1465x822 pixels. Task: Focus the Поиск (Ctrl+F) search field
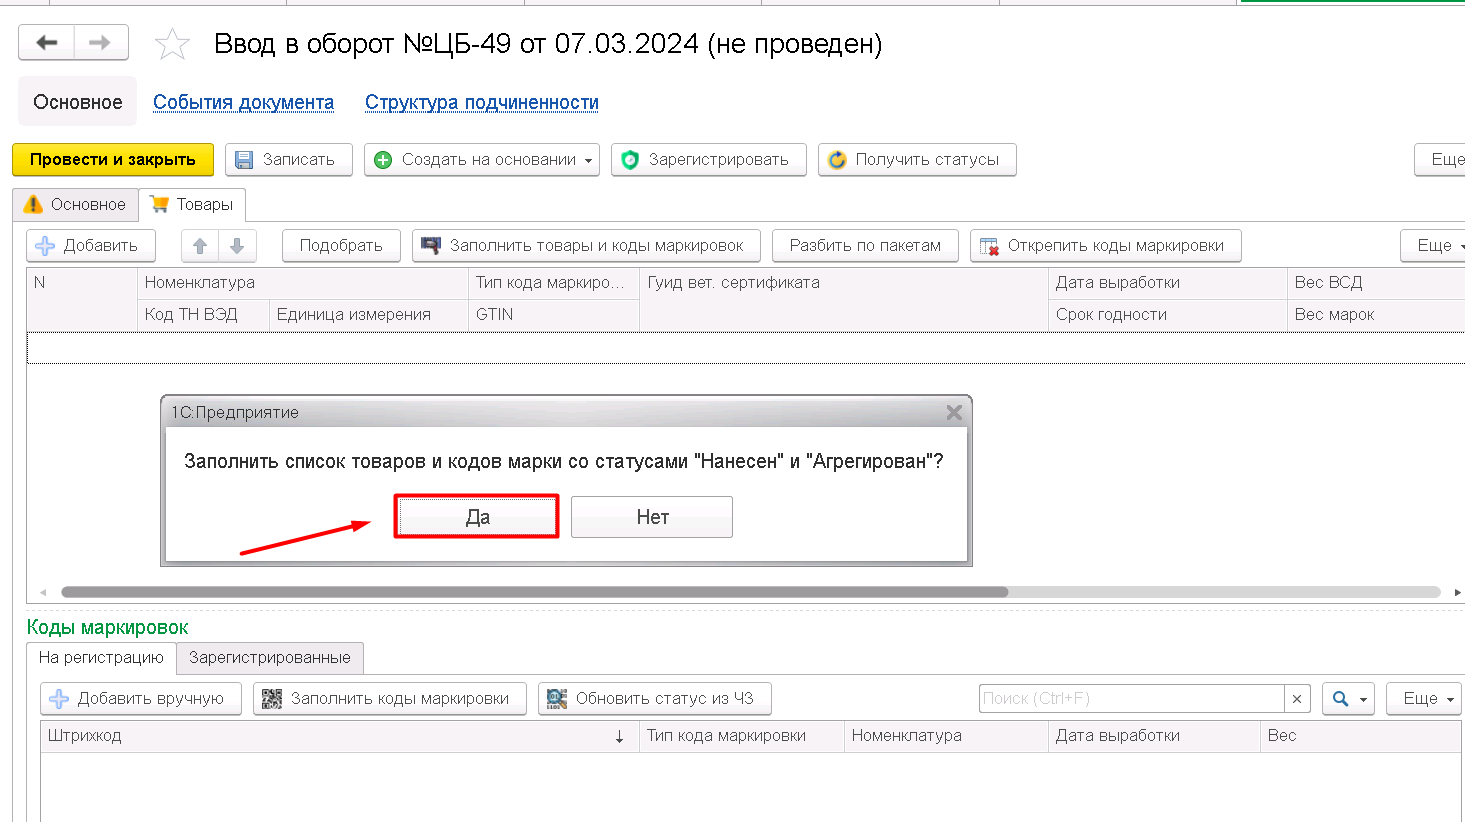(x=1131, y=699)
